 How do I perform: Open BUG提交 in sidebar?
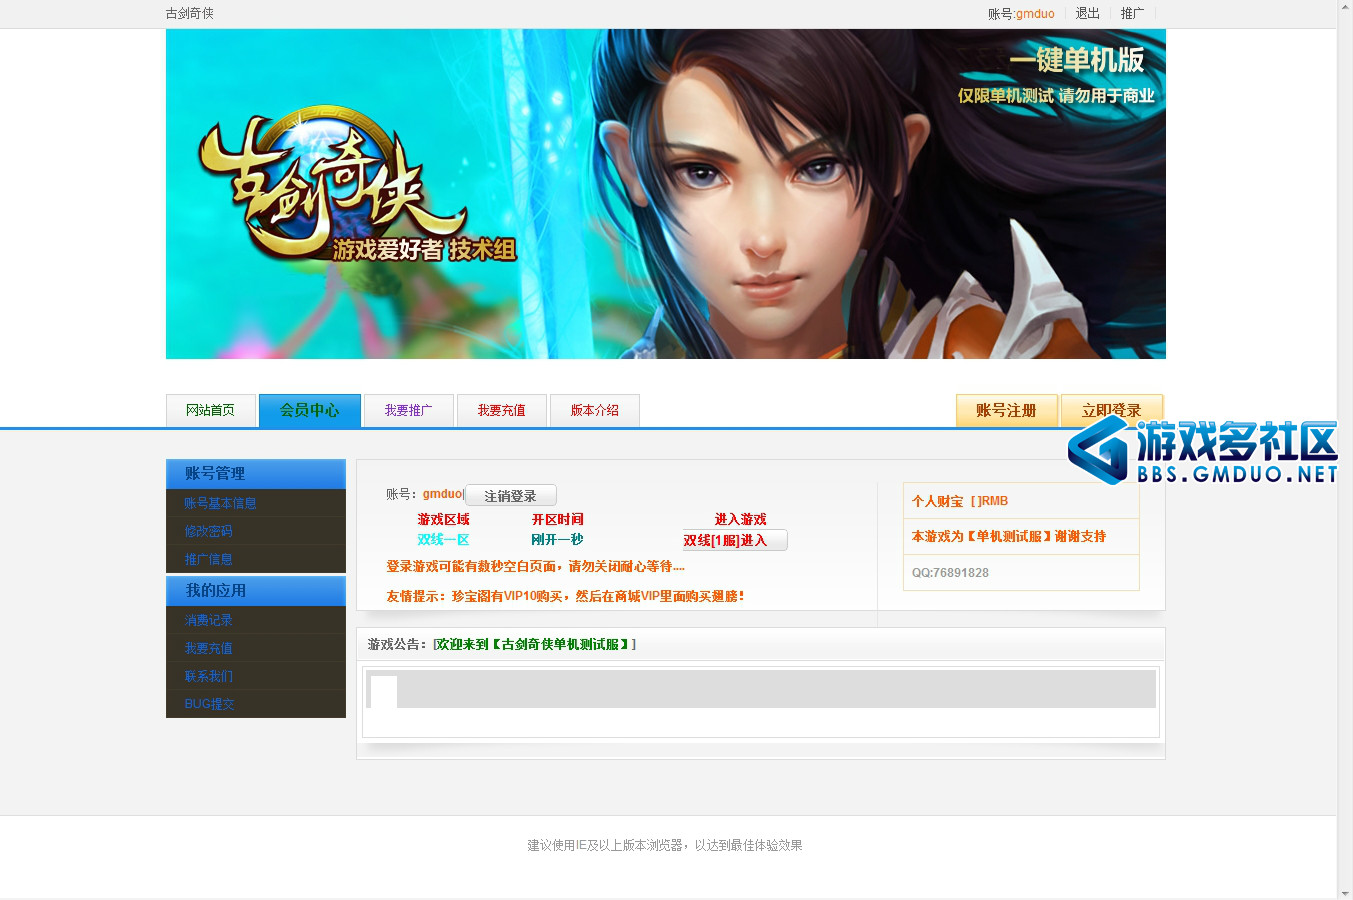coord(209,704)
